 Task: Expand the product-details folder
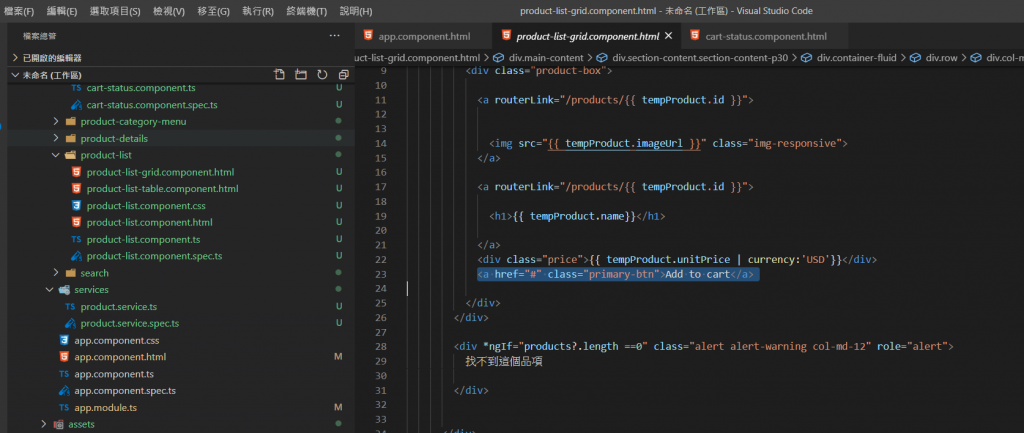pyautogui.click(x=114, y=138)
